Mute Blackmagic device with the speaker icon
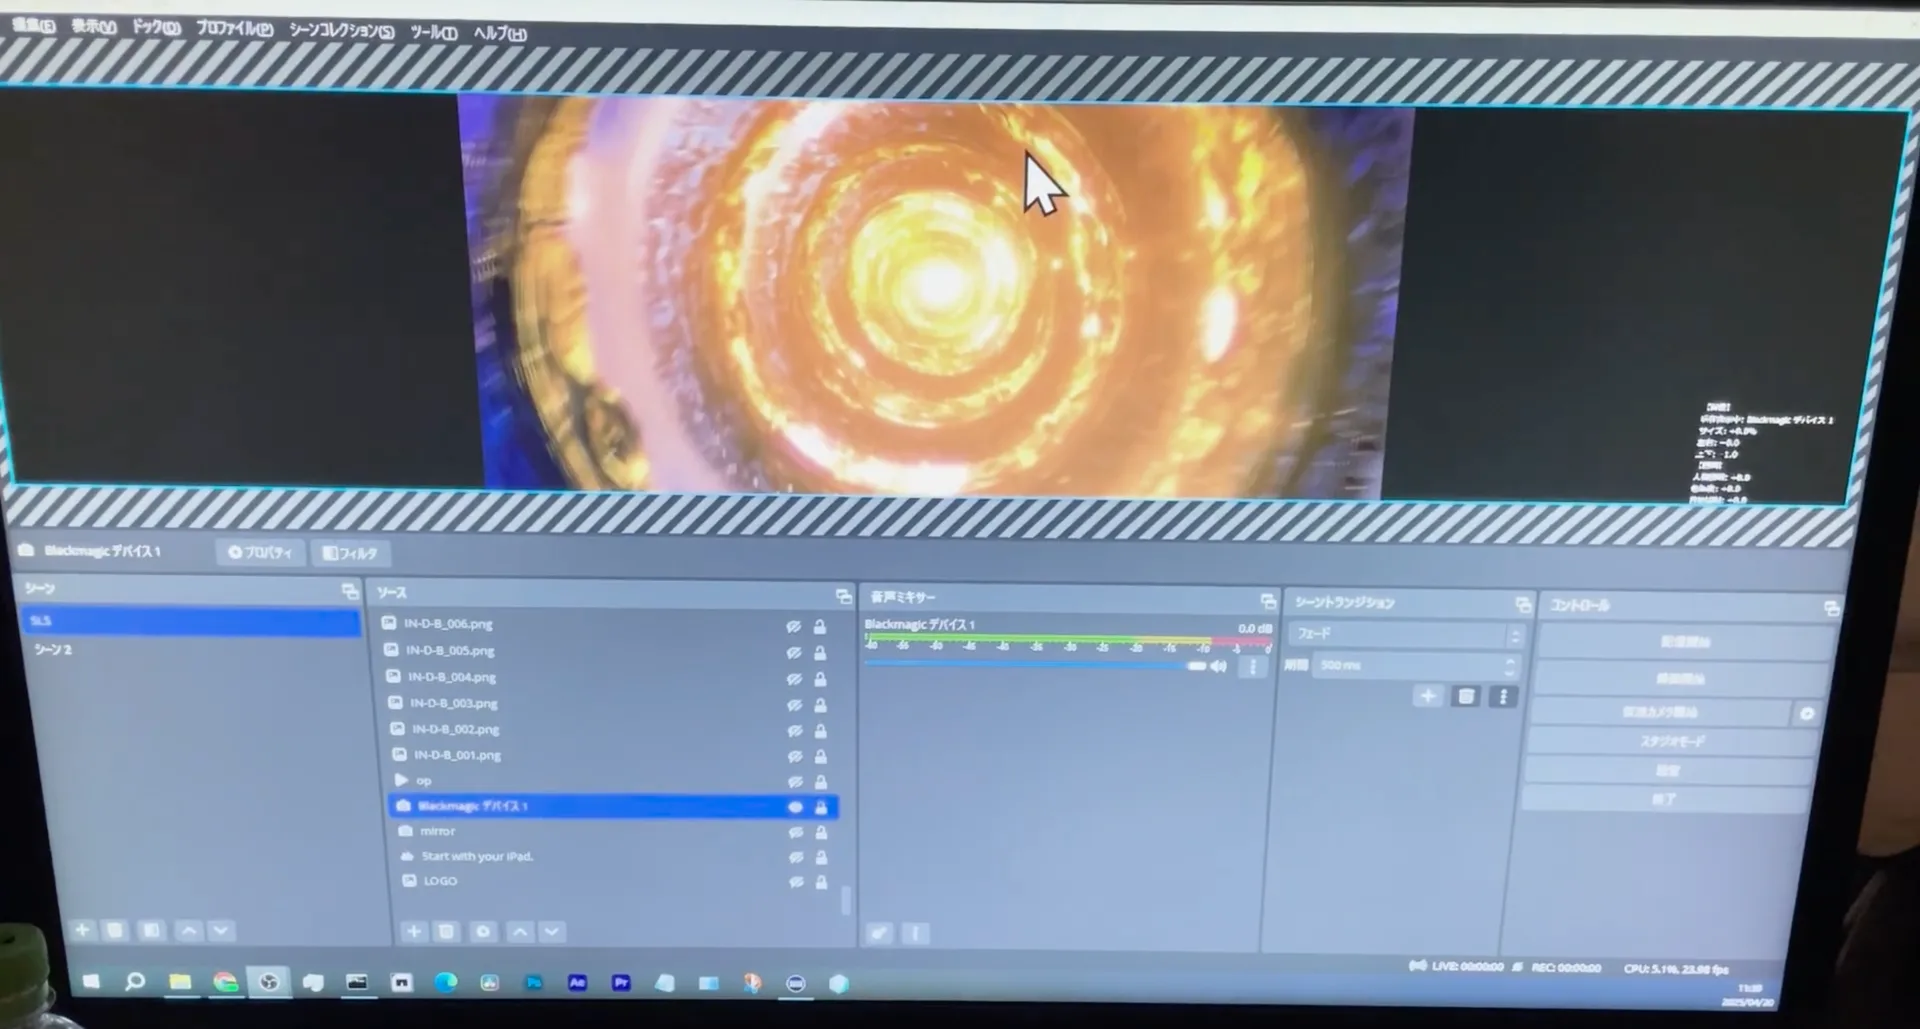The width and height of the screenshot is (1920, 1029). coord(1218,666)
